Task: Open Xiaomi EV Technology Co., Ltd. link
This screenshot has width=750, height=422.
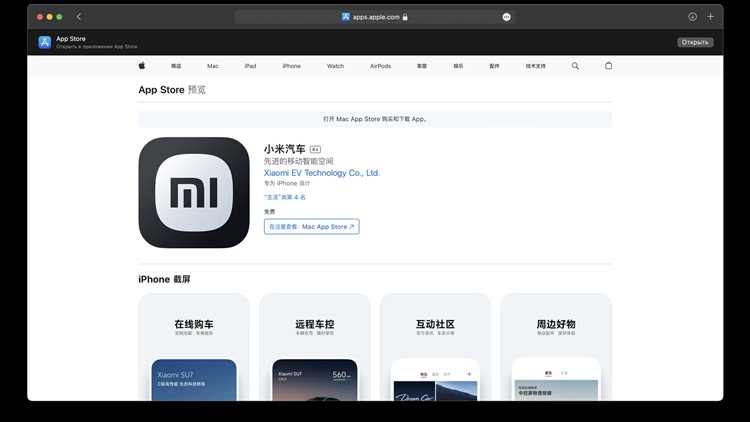Action: [321, 173]
